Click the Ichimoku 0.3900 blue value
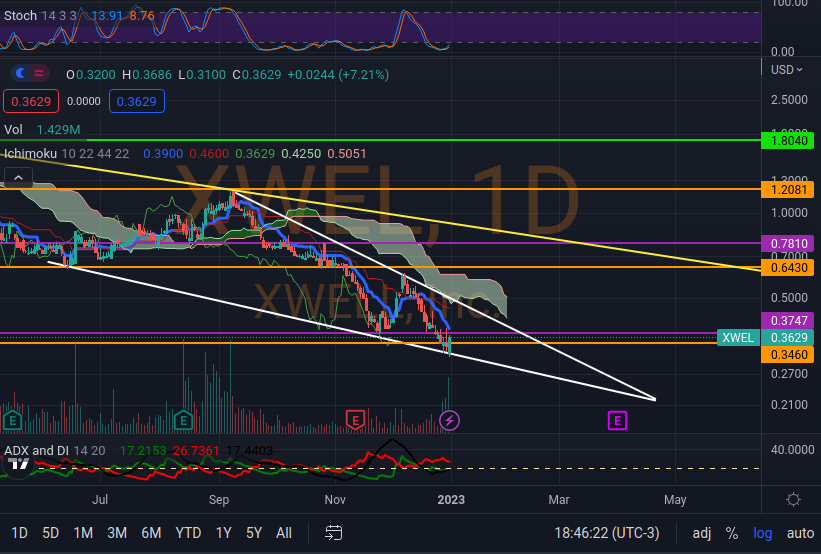Screen dimensions: 821x554 (x=163, y=153)
